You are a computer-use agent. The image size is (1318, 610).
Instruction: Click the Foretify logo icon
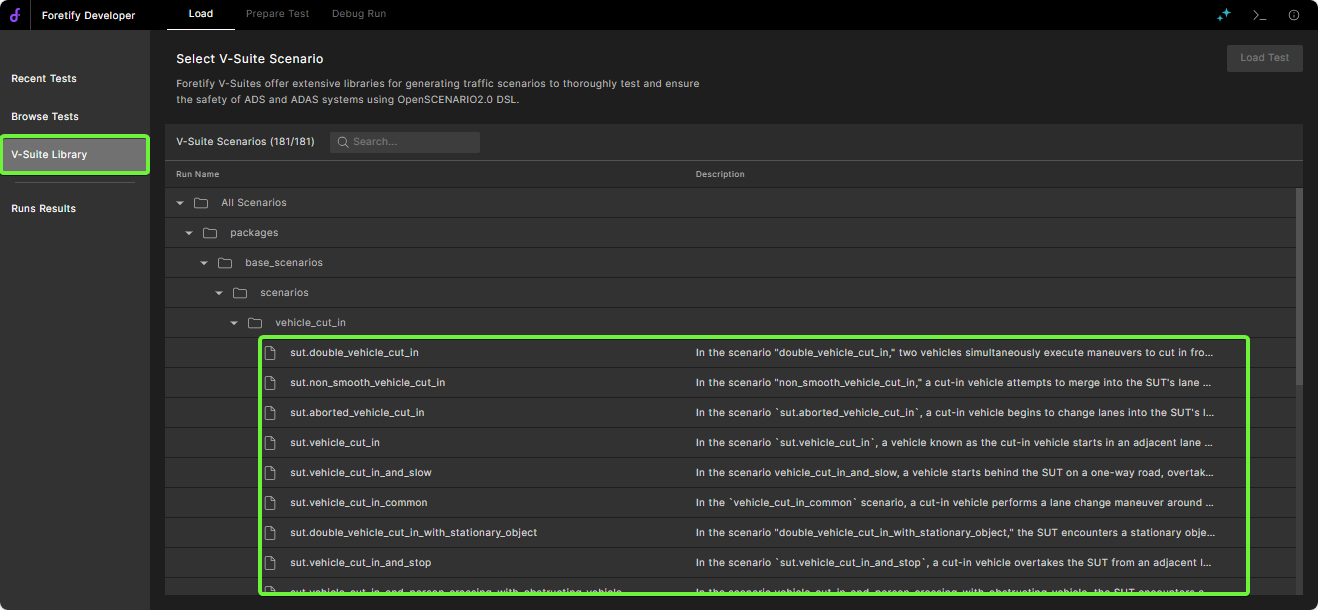(x=16, y=15)
